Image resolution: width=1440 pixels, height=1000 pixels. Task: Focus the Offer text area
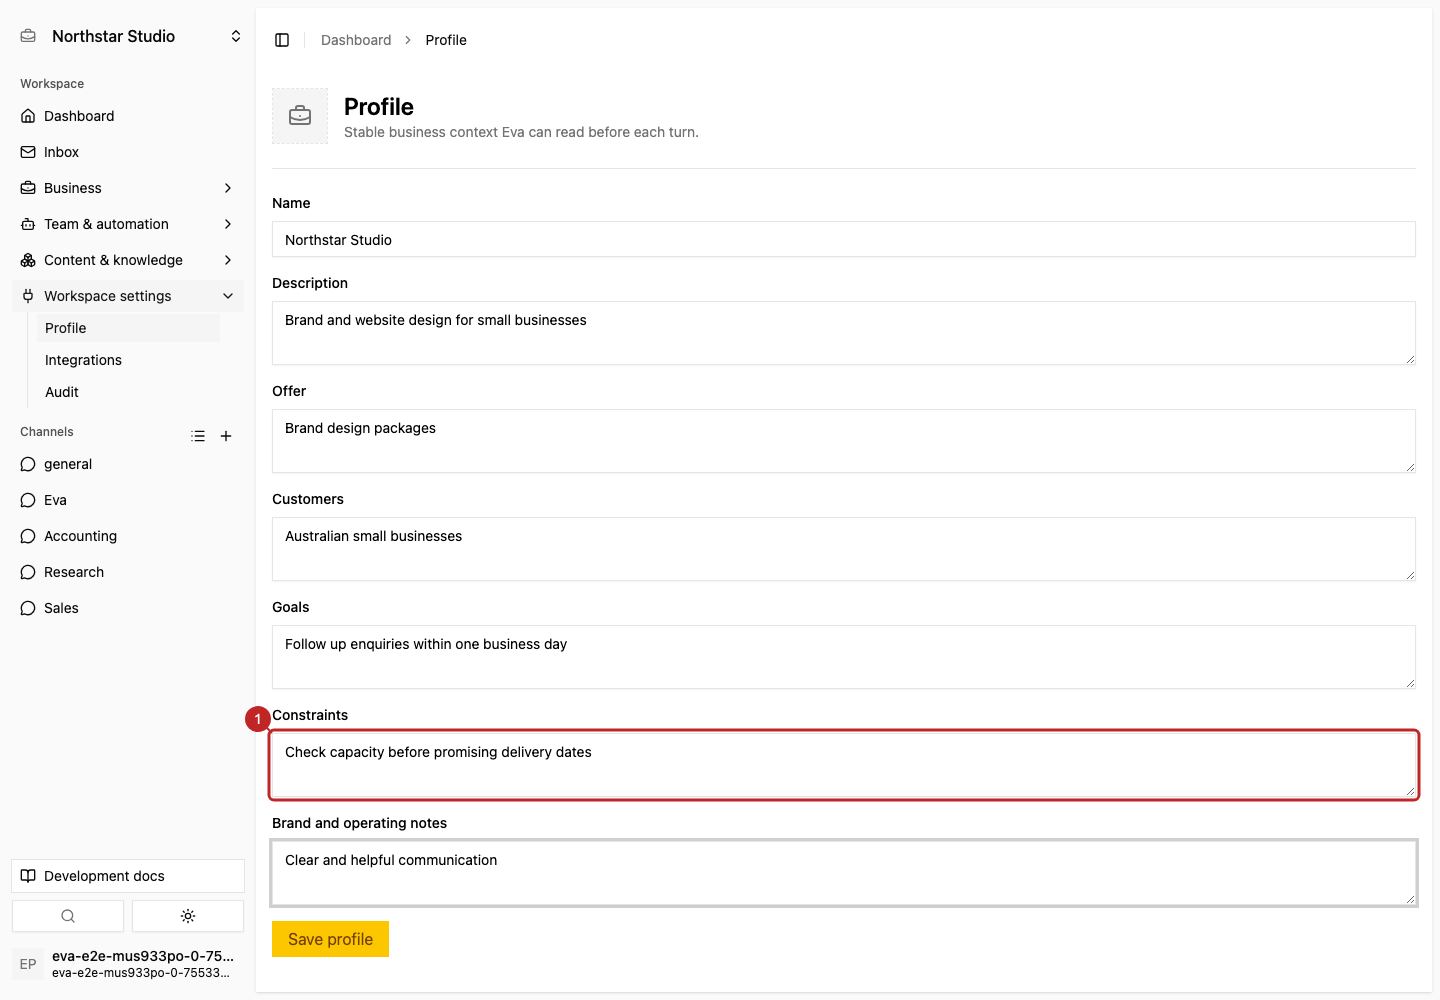[x=844, y=441]
